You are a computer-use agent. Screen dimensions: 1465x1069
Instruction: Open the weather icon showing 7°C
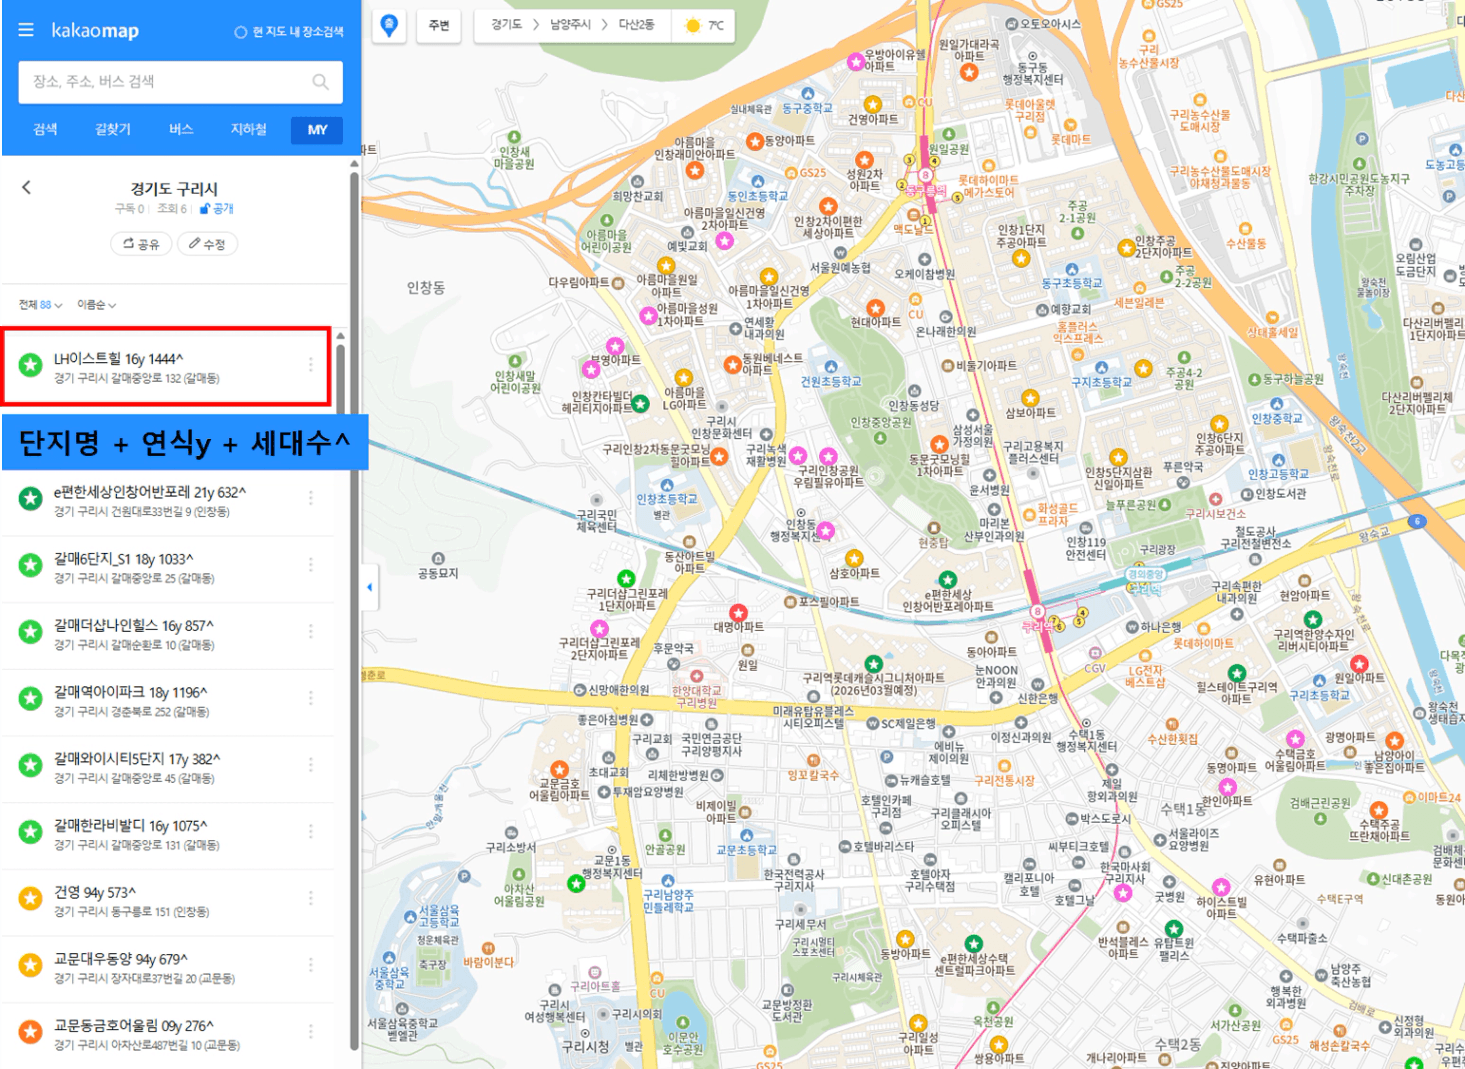pos(693,25)
